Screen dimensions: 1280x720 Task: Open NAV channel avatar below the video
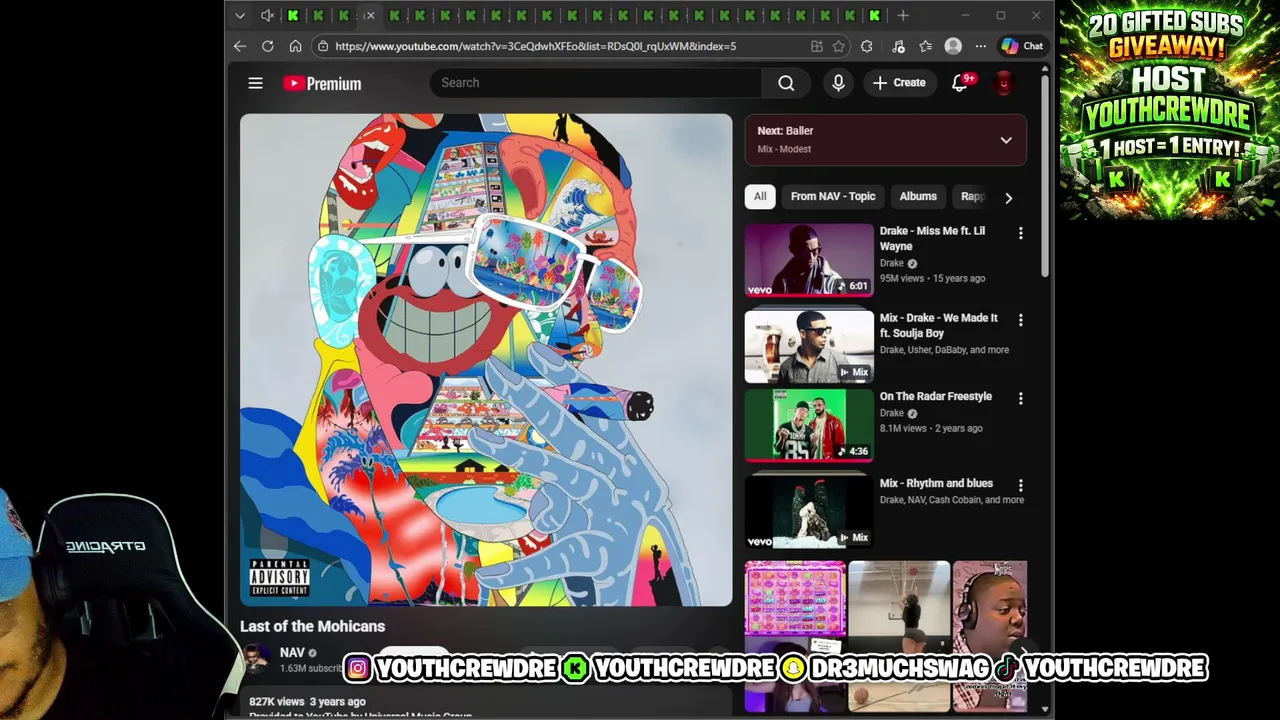point(256,658)
